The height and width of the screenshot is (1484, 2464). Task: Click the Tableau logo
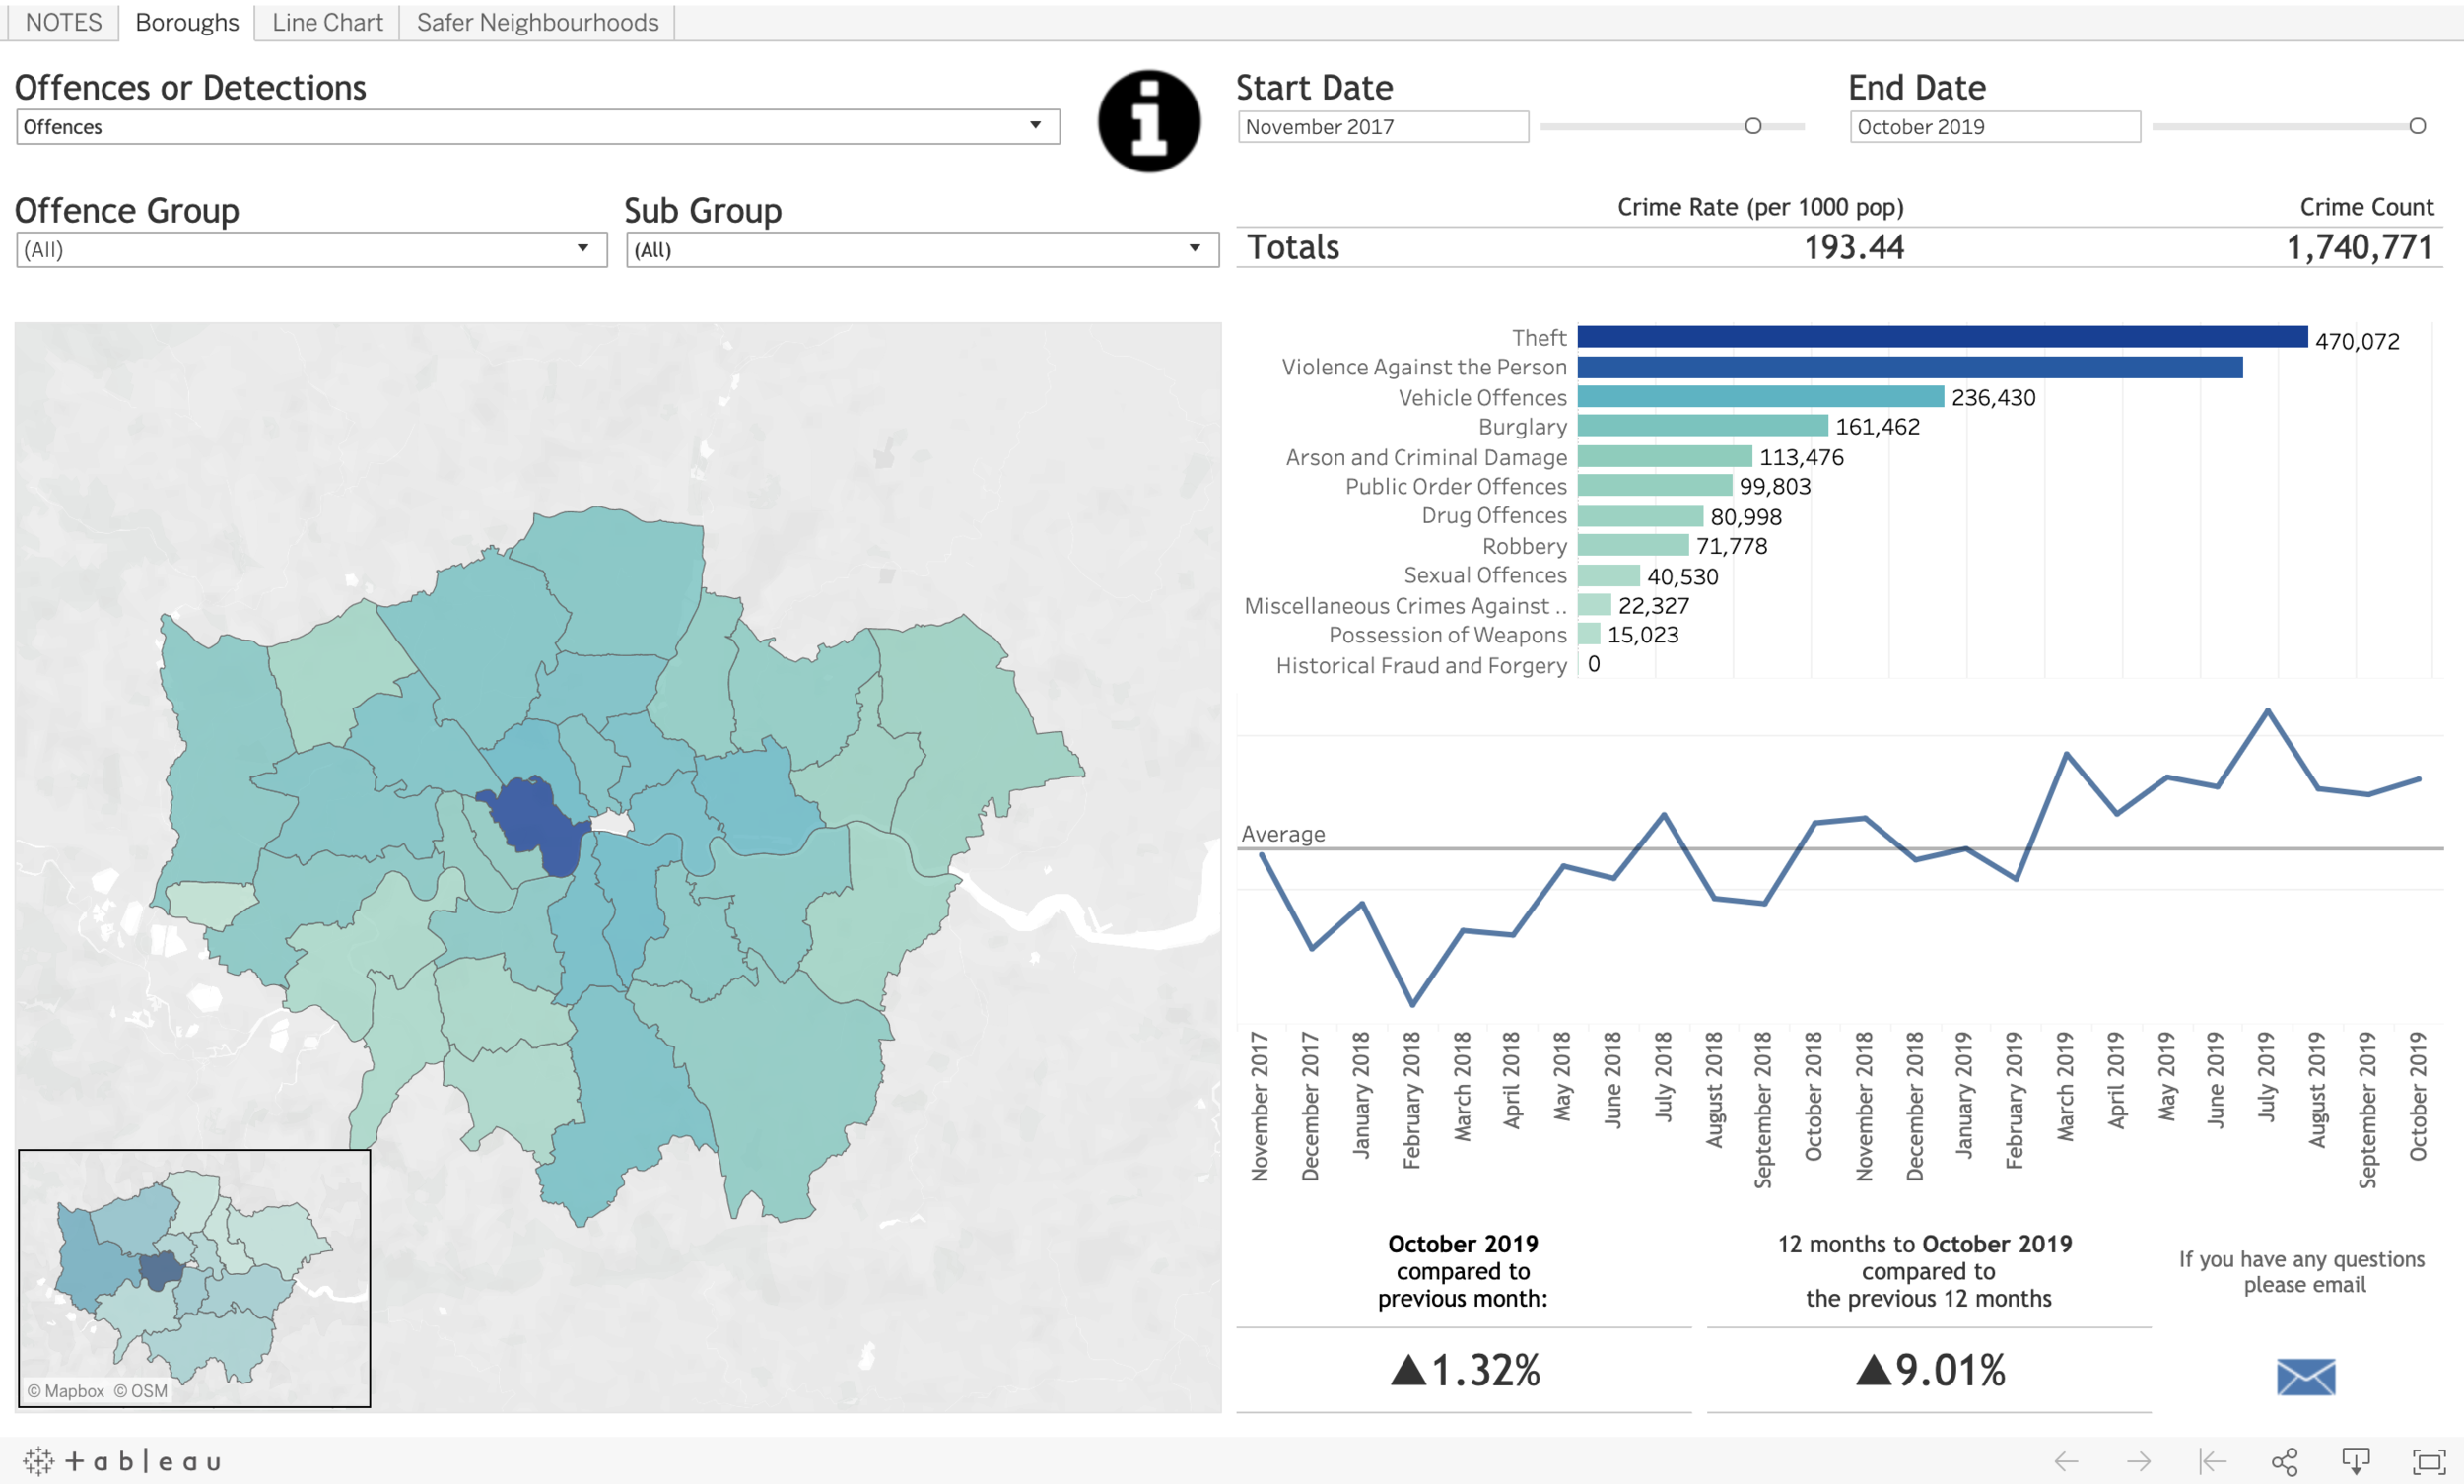pyautogui.click(x=122, y=1461)
